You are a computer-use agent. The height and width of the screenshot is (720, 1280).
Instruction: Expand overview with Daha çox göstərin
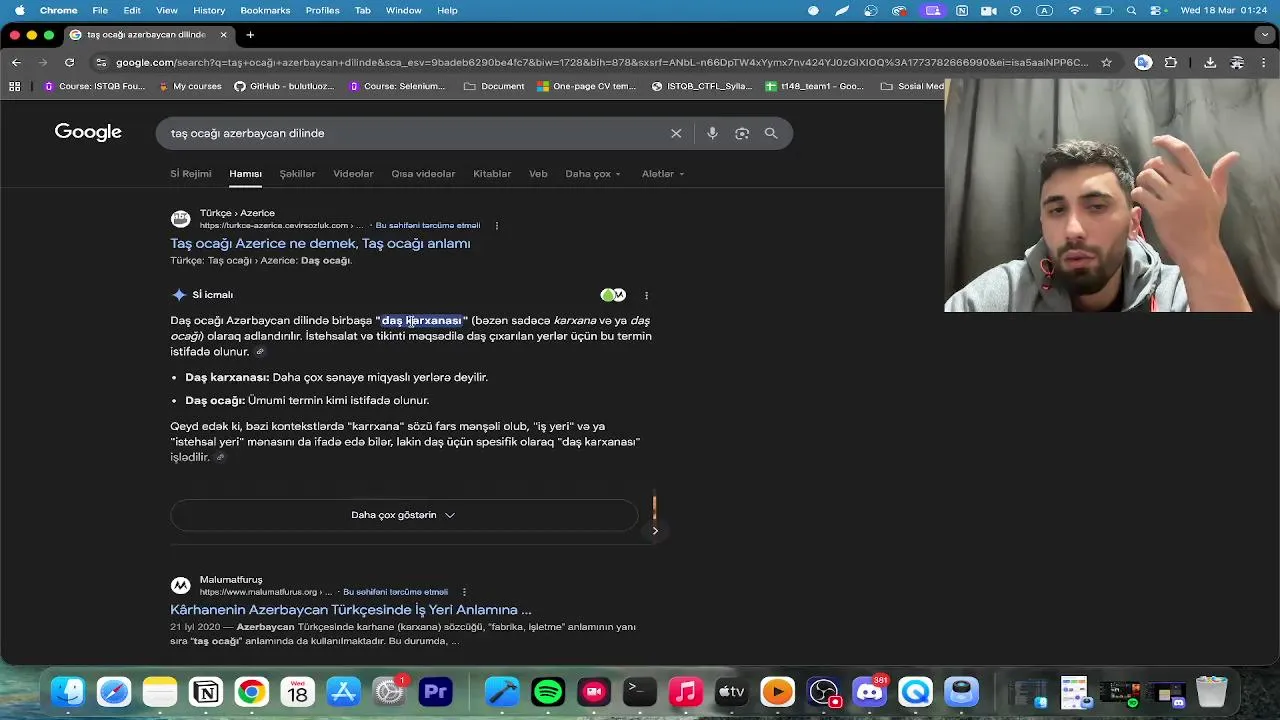(404, 515)
